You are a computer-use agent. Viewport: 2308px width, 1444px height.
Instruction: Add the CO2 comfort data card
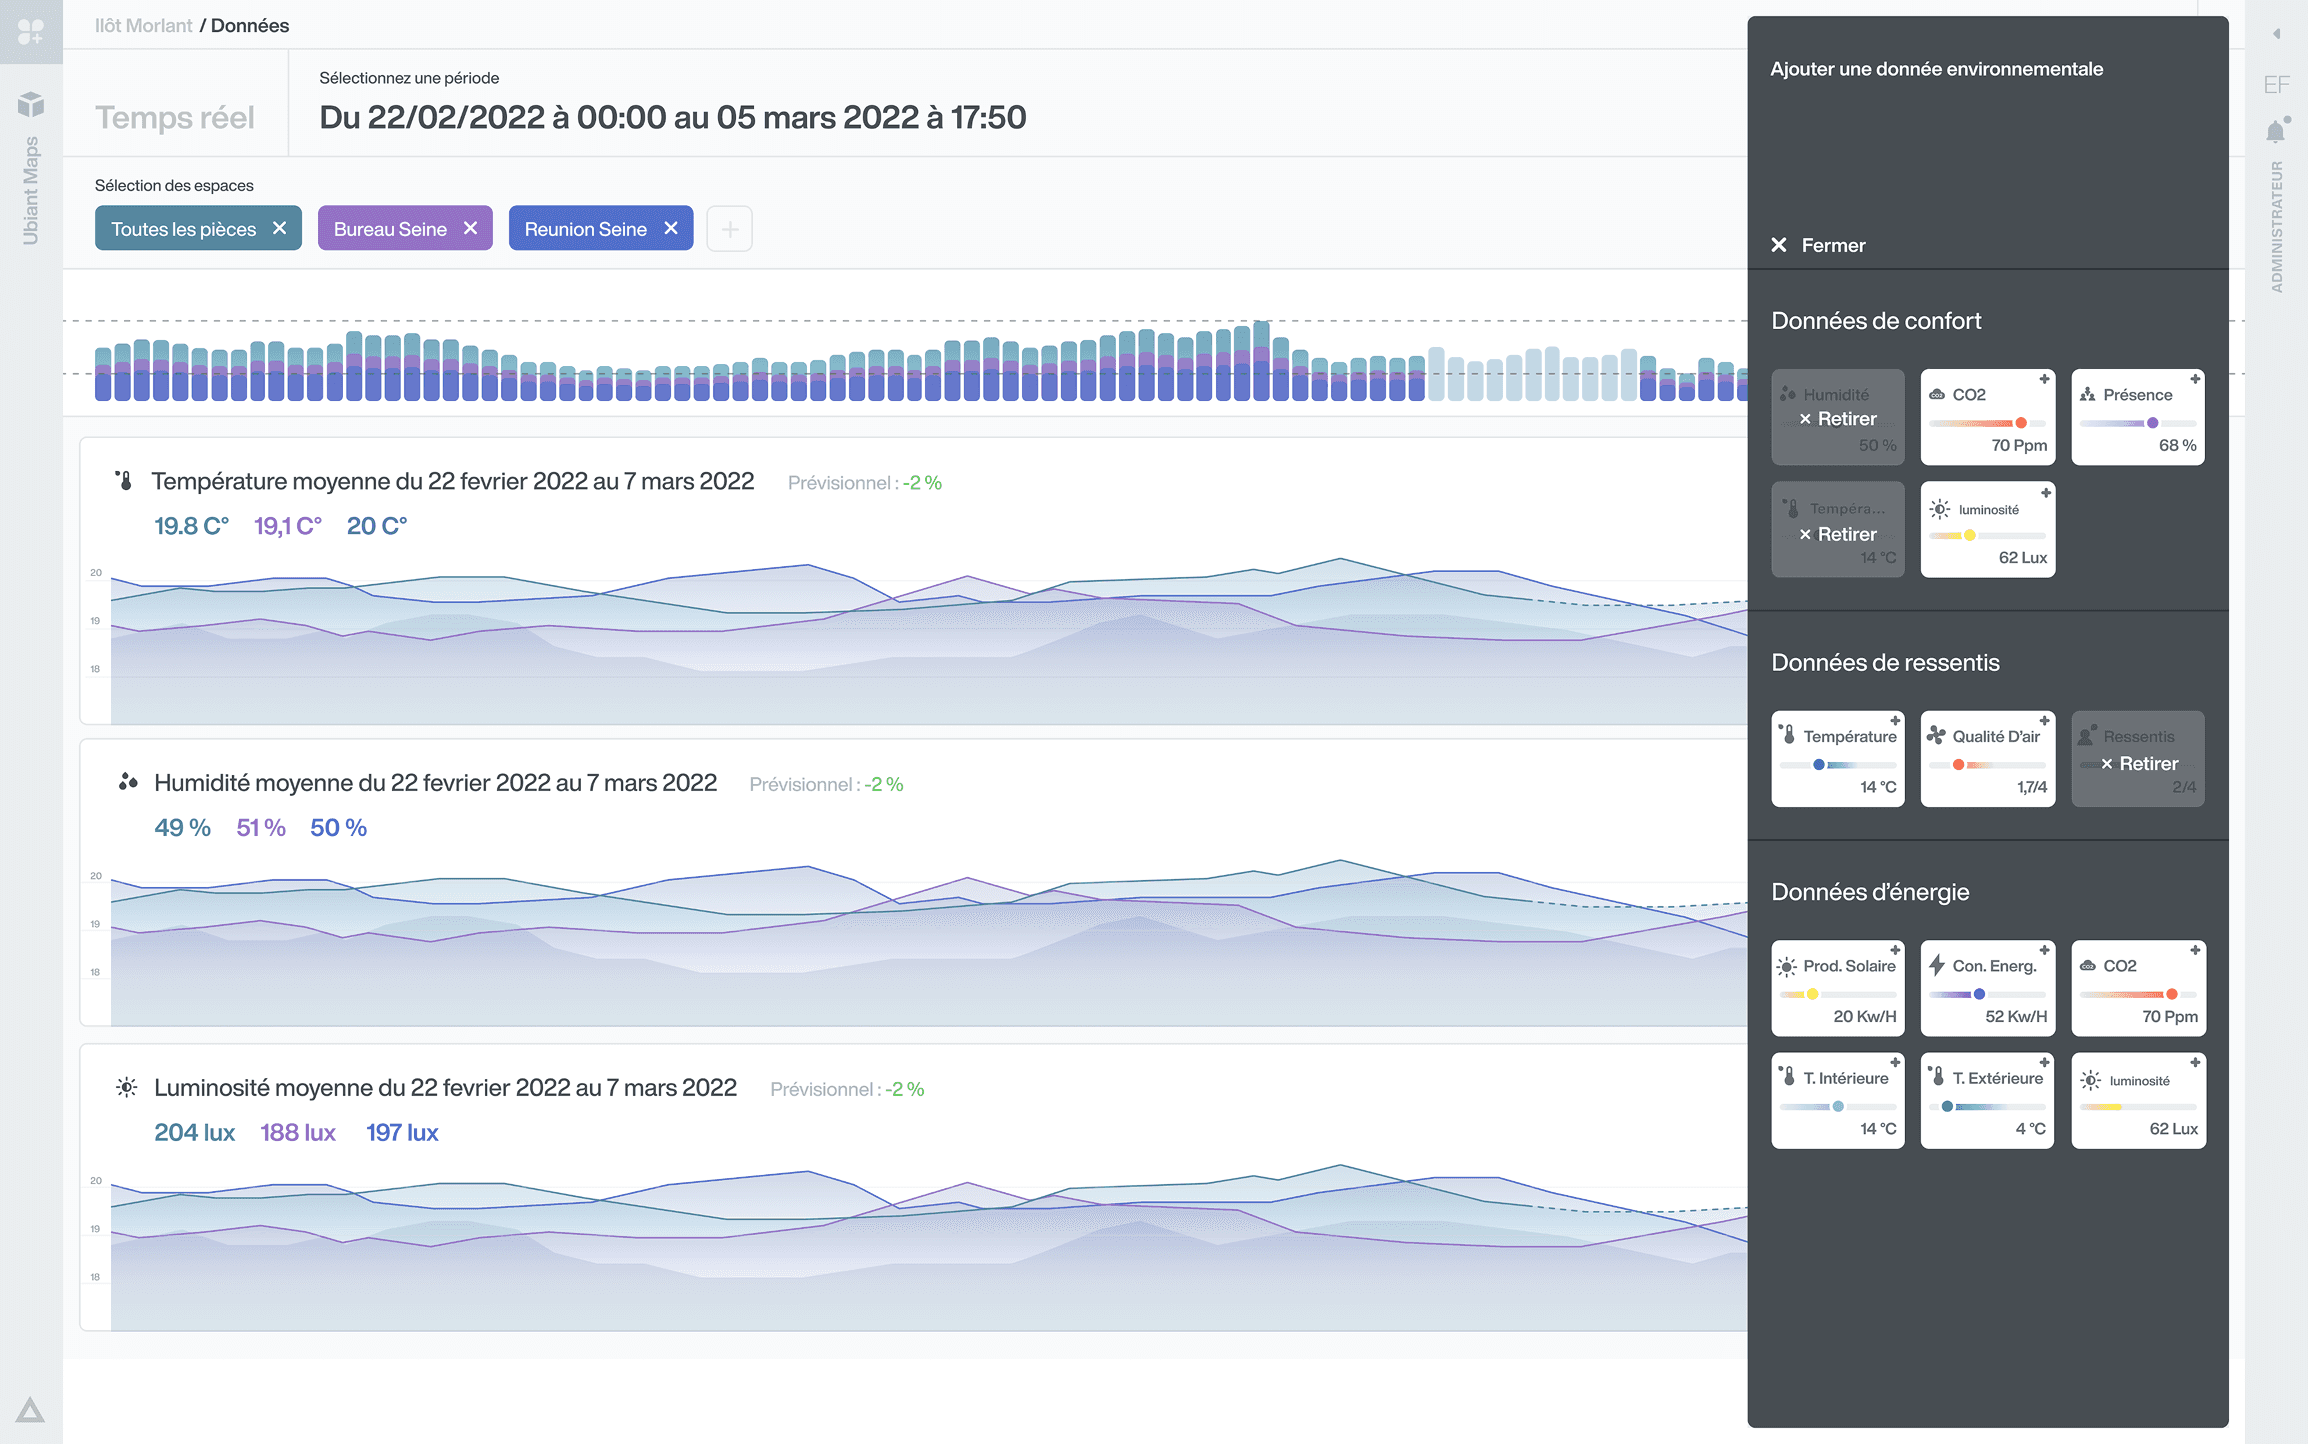[x=2044, y=380]
